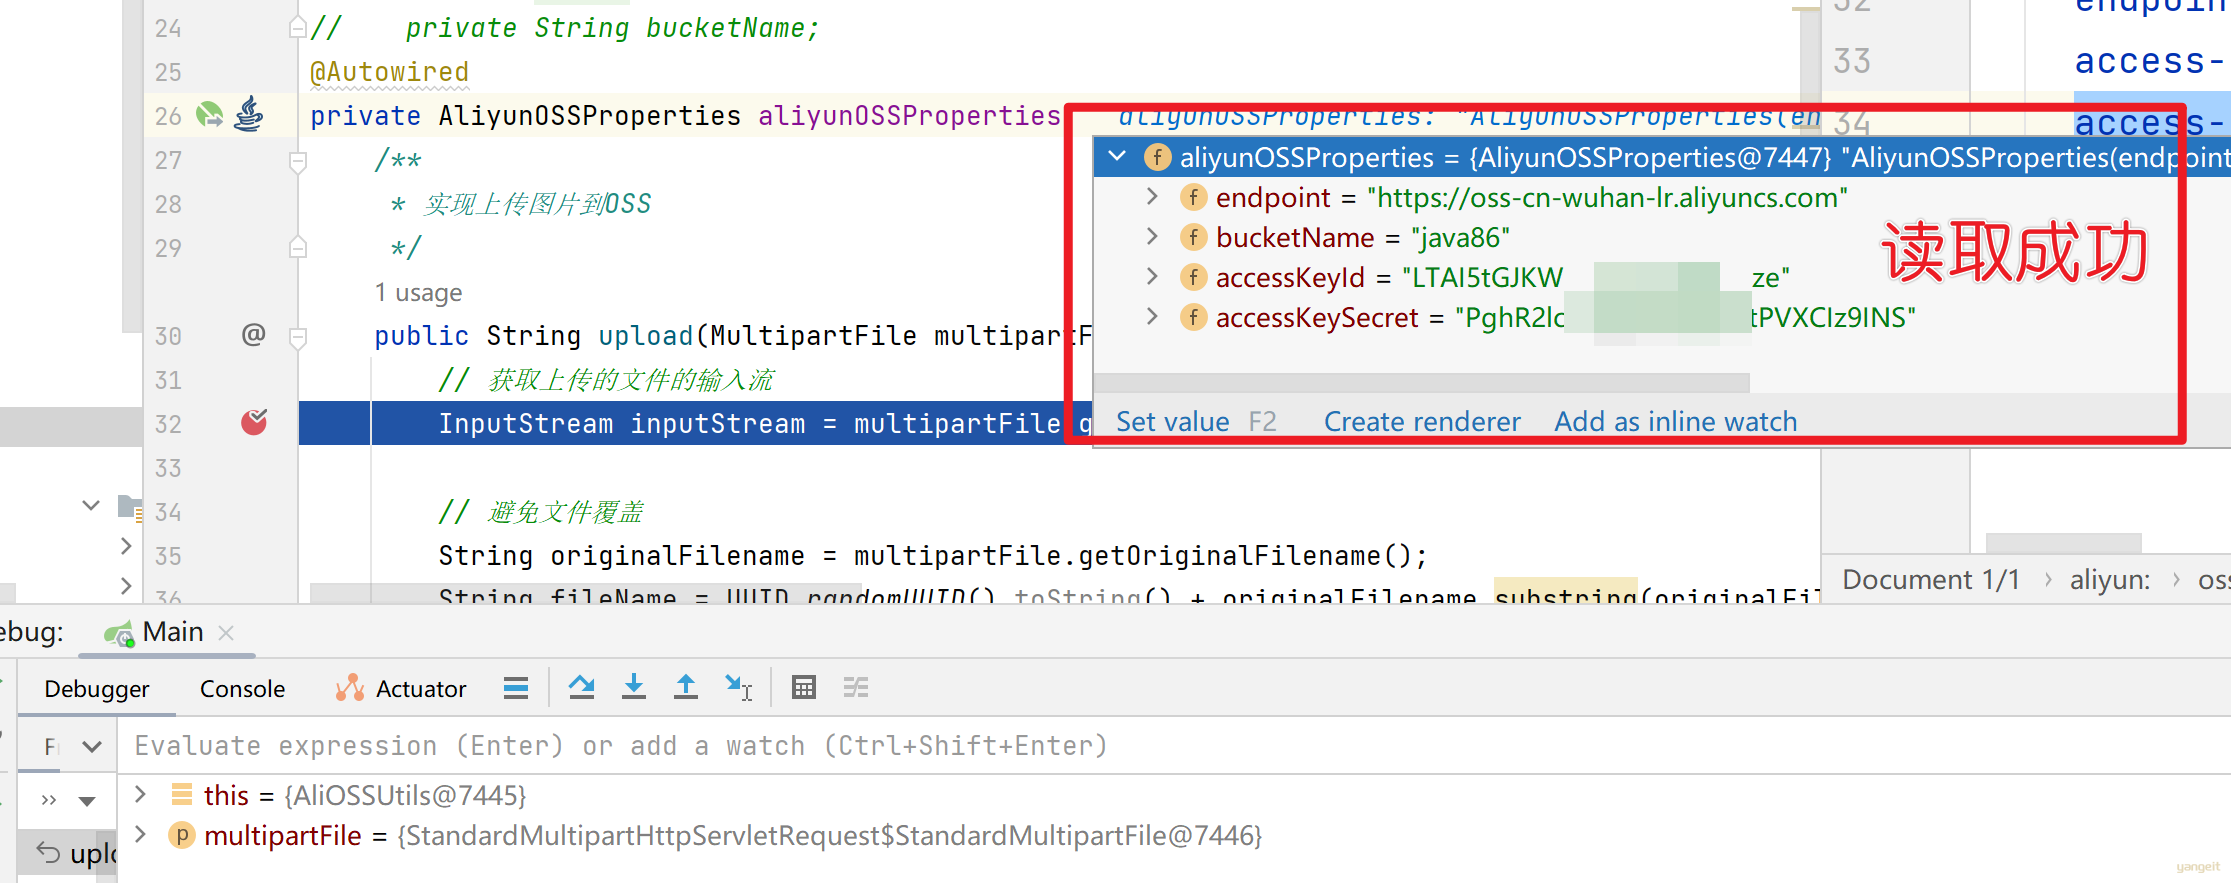Viewport: 2231px width, 883px height.
Task: Click line number 35 in gutter
Action: [168, 556]
